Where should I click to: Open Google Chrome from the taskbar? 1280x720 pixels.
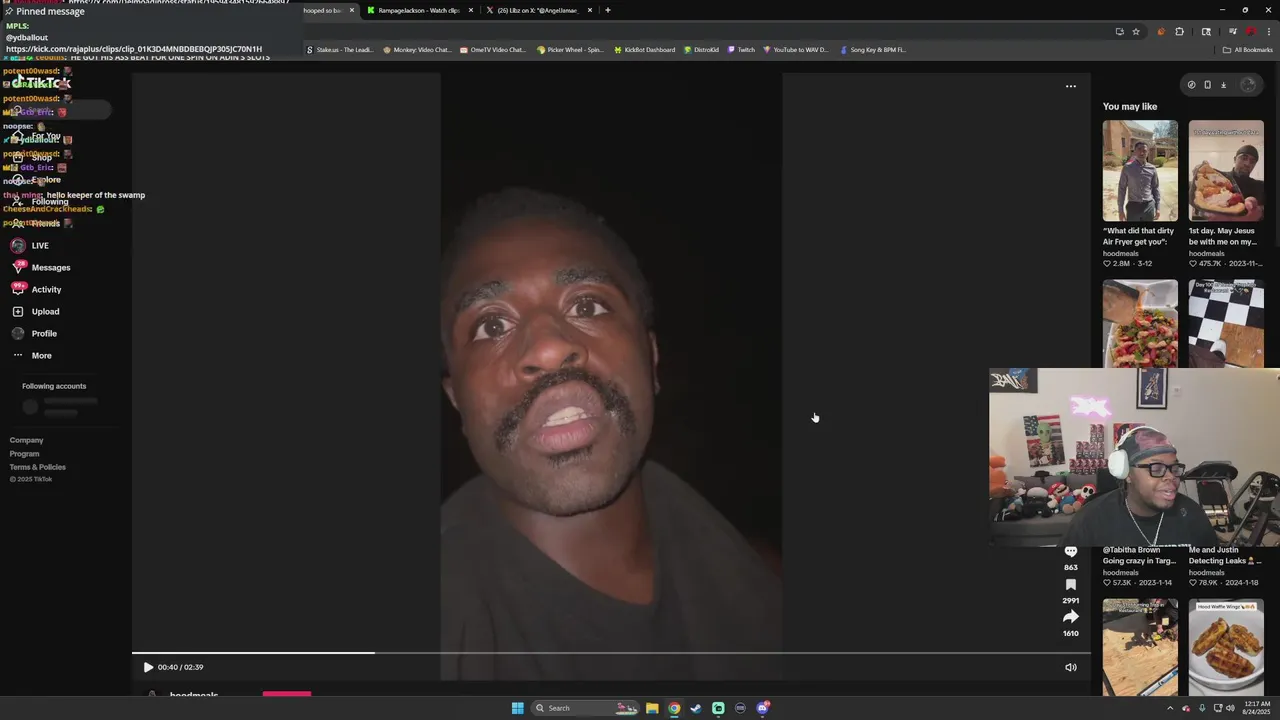click(674, 708)
